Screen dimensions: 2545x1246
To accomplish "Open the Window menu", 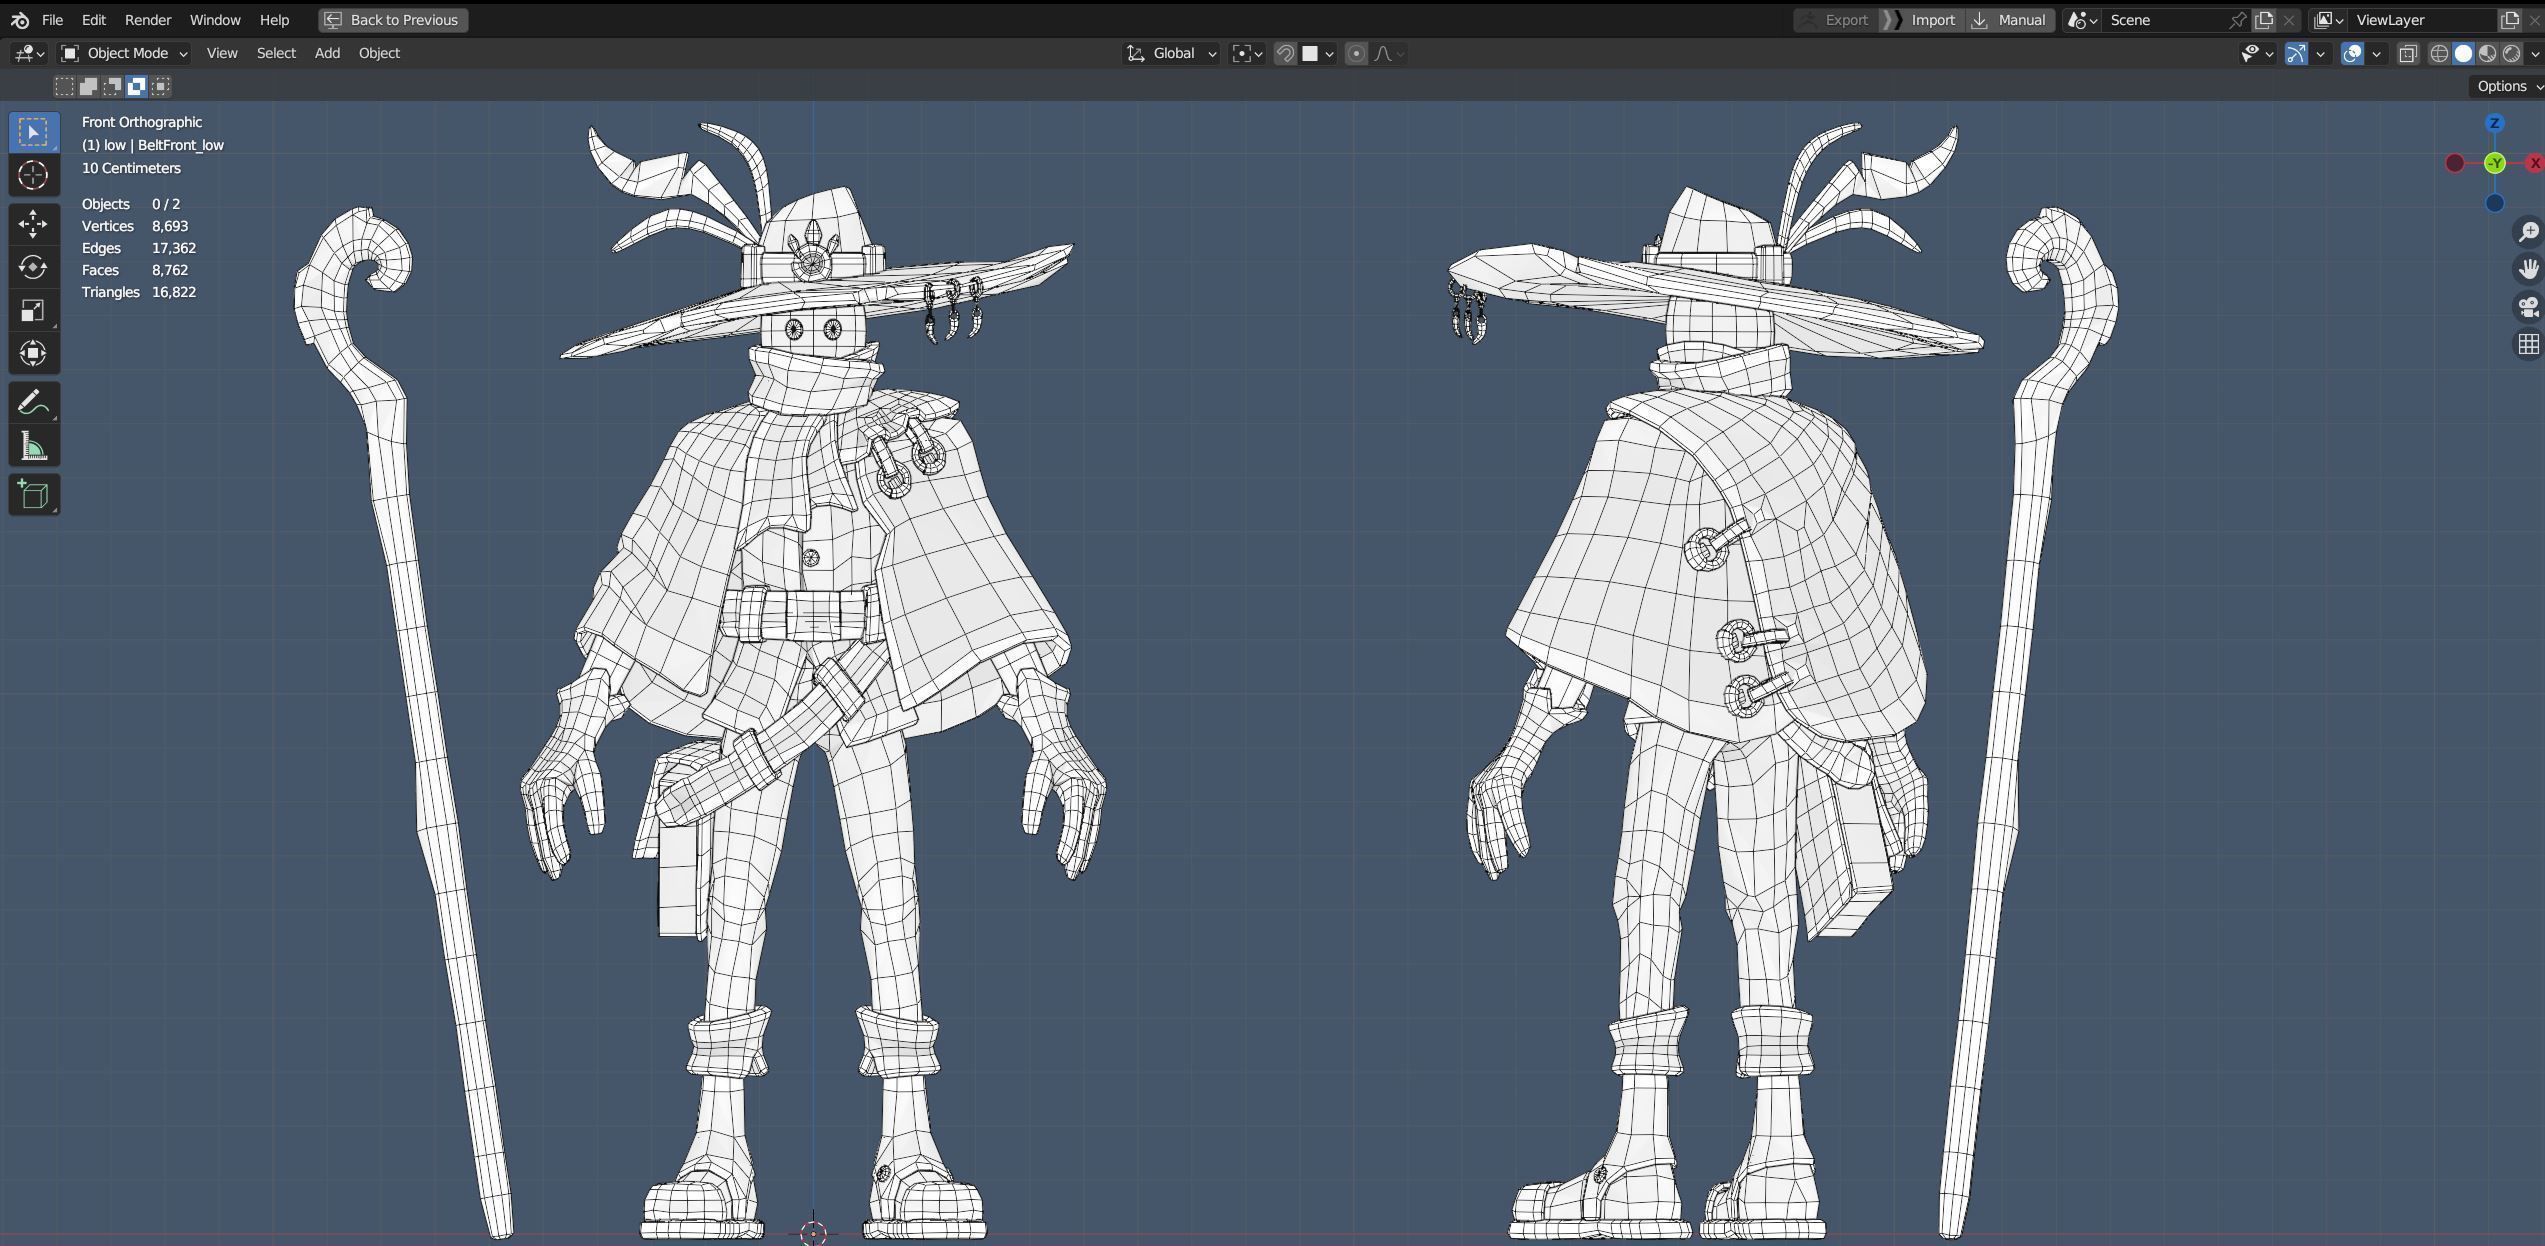I will coord(215,20).
